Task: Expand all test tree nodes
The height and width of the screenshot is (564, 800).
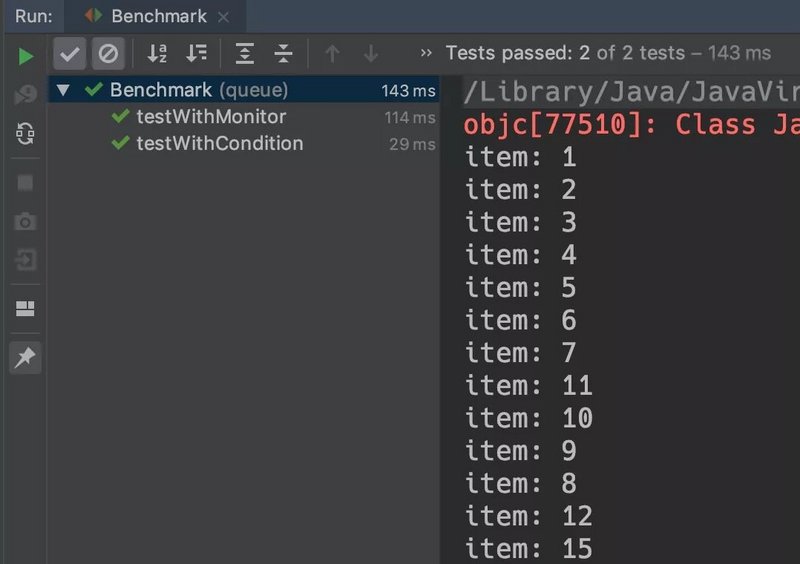Action: 245,54
